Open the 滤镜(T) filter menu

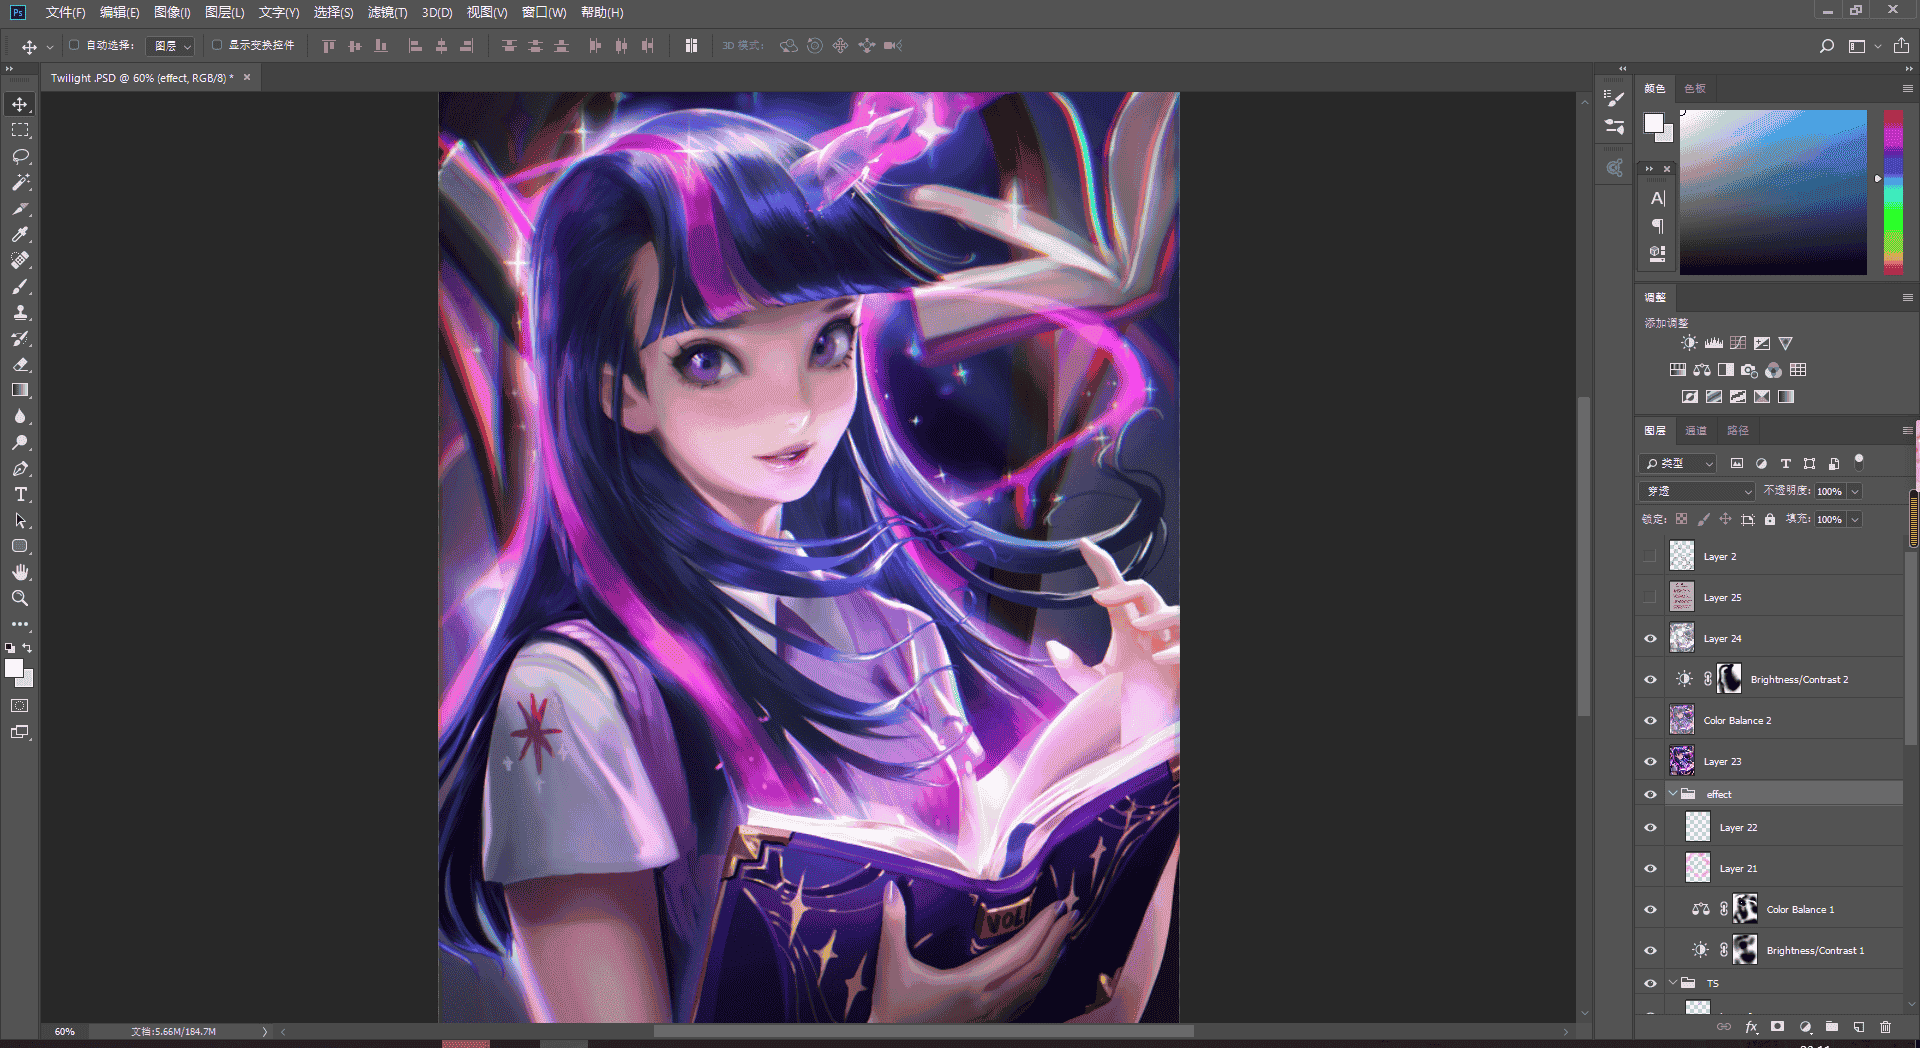point(387,12)
